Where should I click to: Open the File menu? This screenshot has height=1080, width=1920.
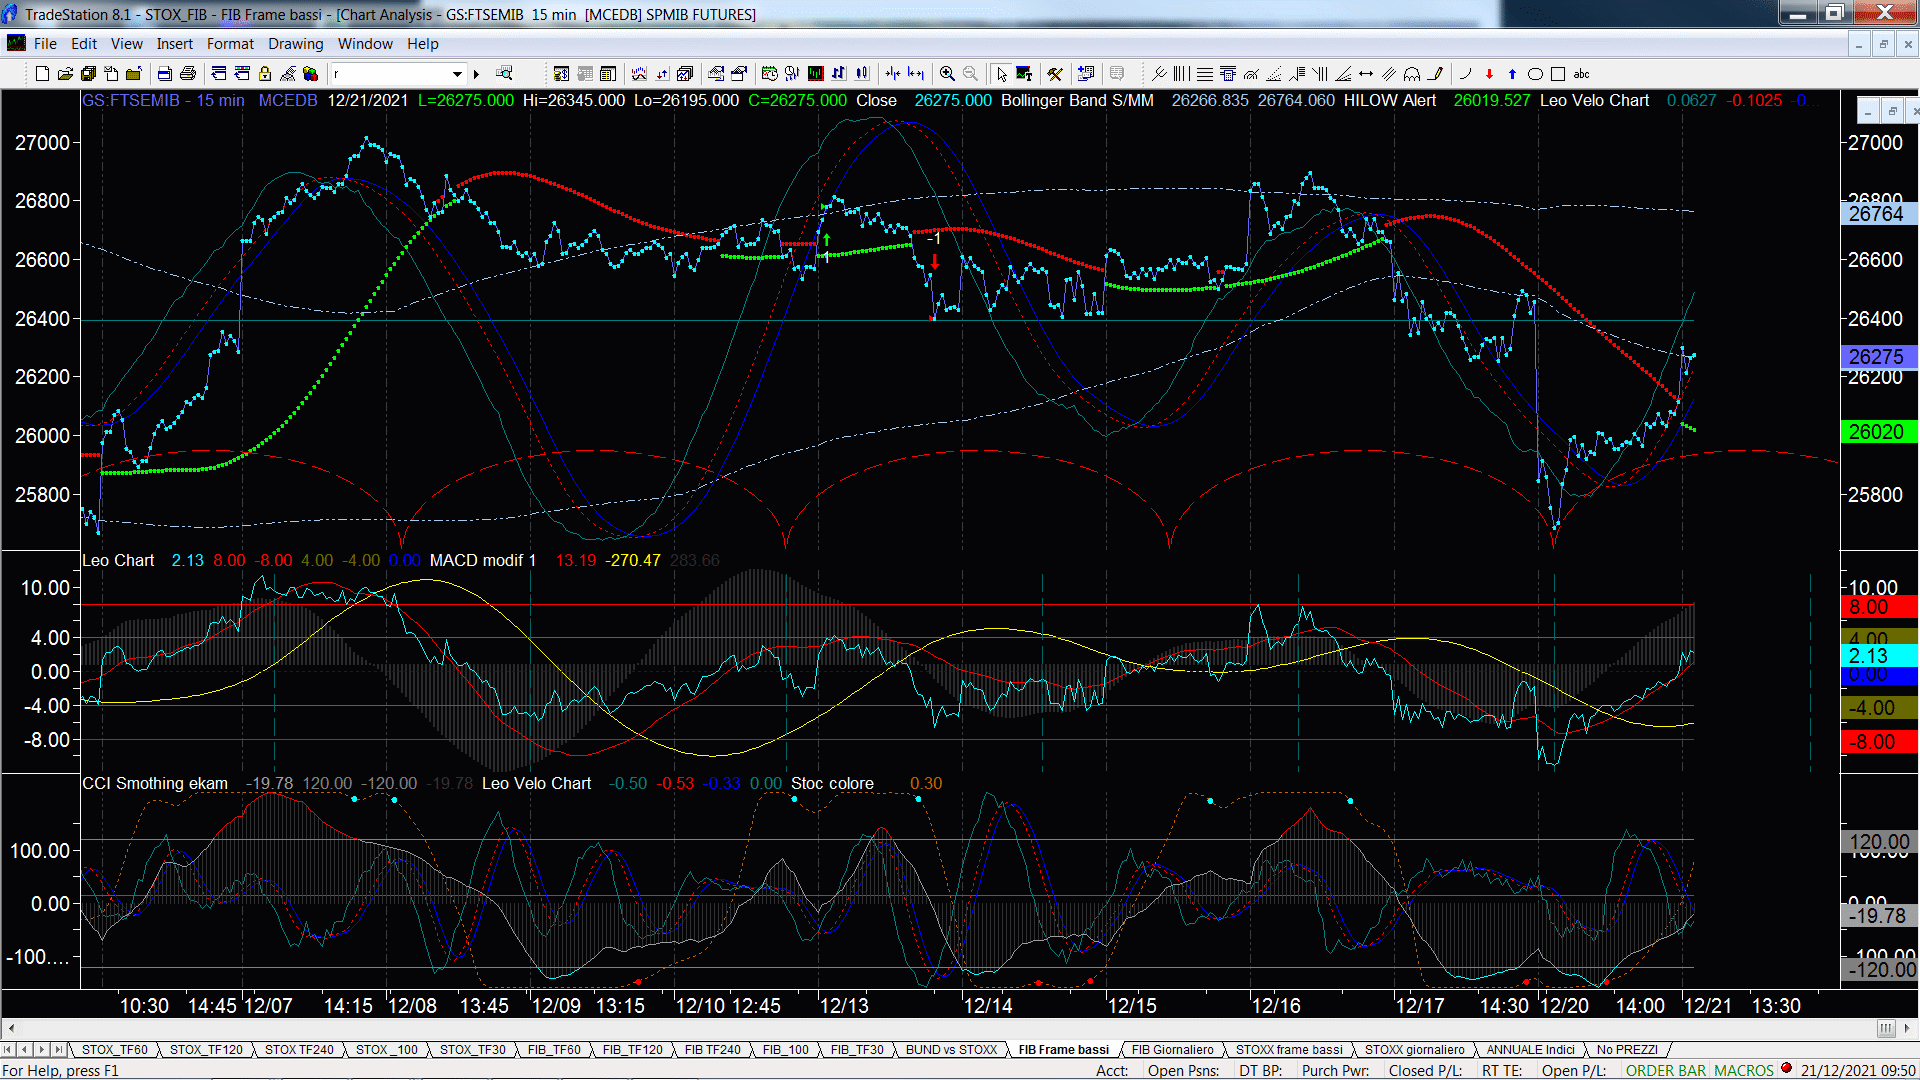coord(45,44)
